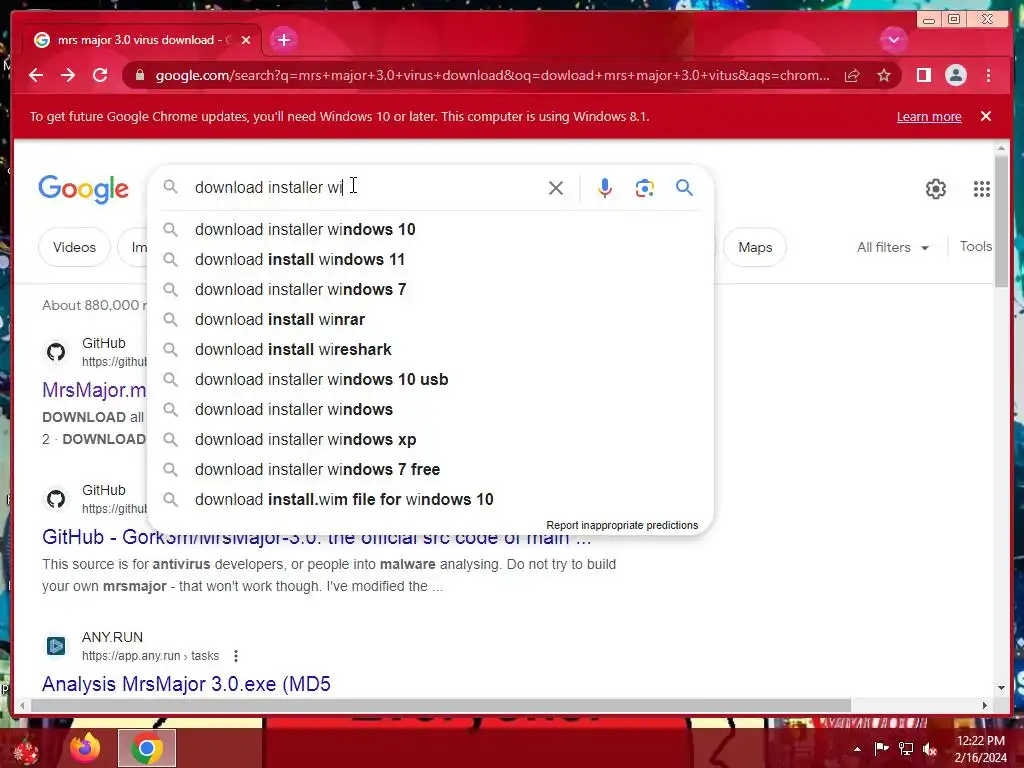This screenshot has width=1024, height=768.
Task: Bookmark this page with the star
Action: click(884, 76)
